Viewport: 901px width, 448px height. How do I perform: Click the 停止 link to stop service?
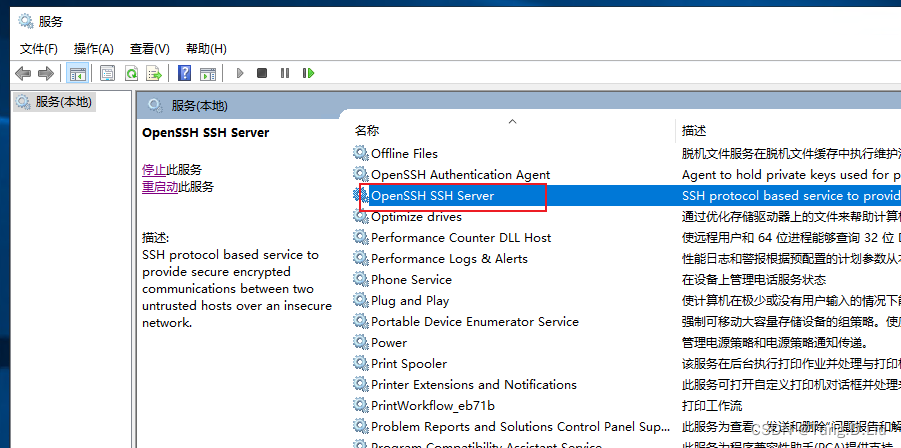(154, 169)
